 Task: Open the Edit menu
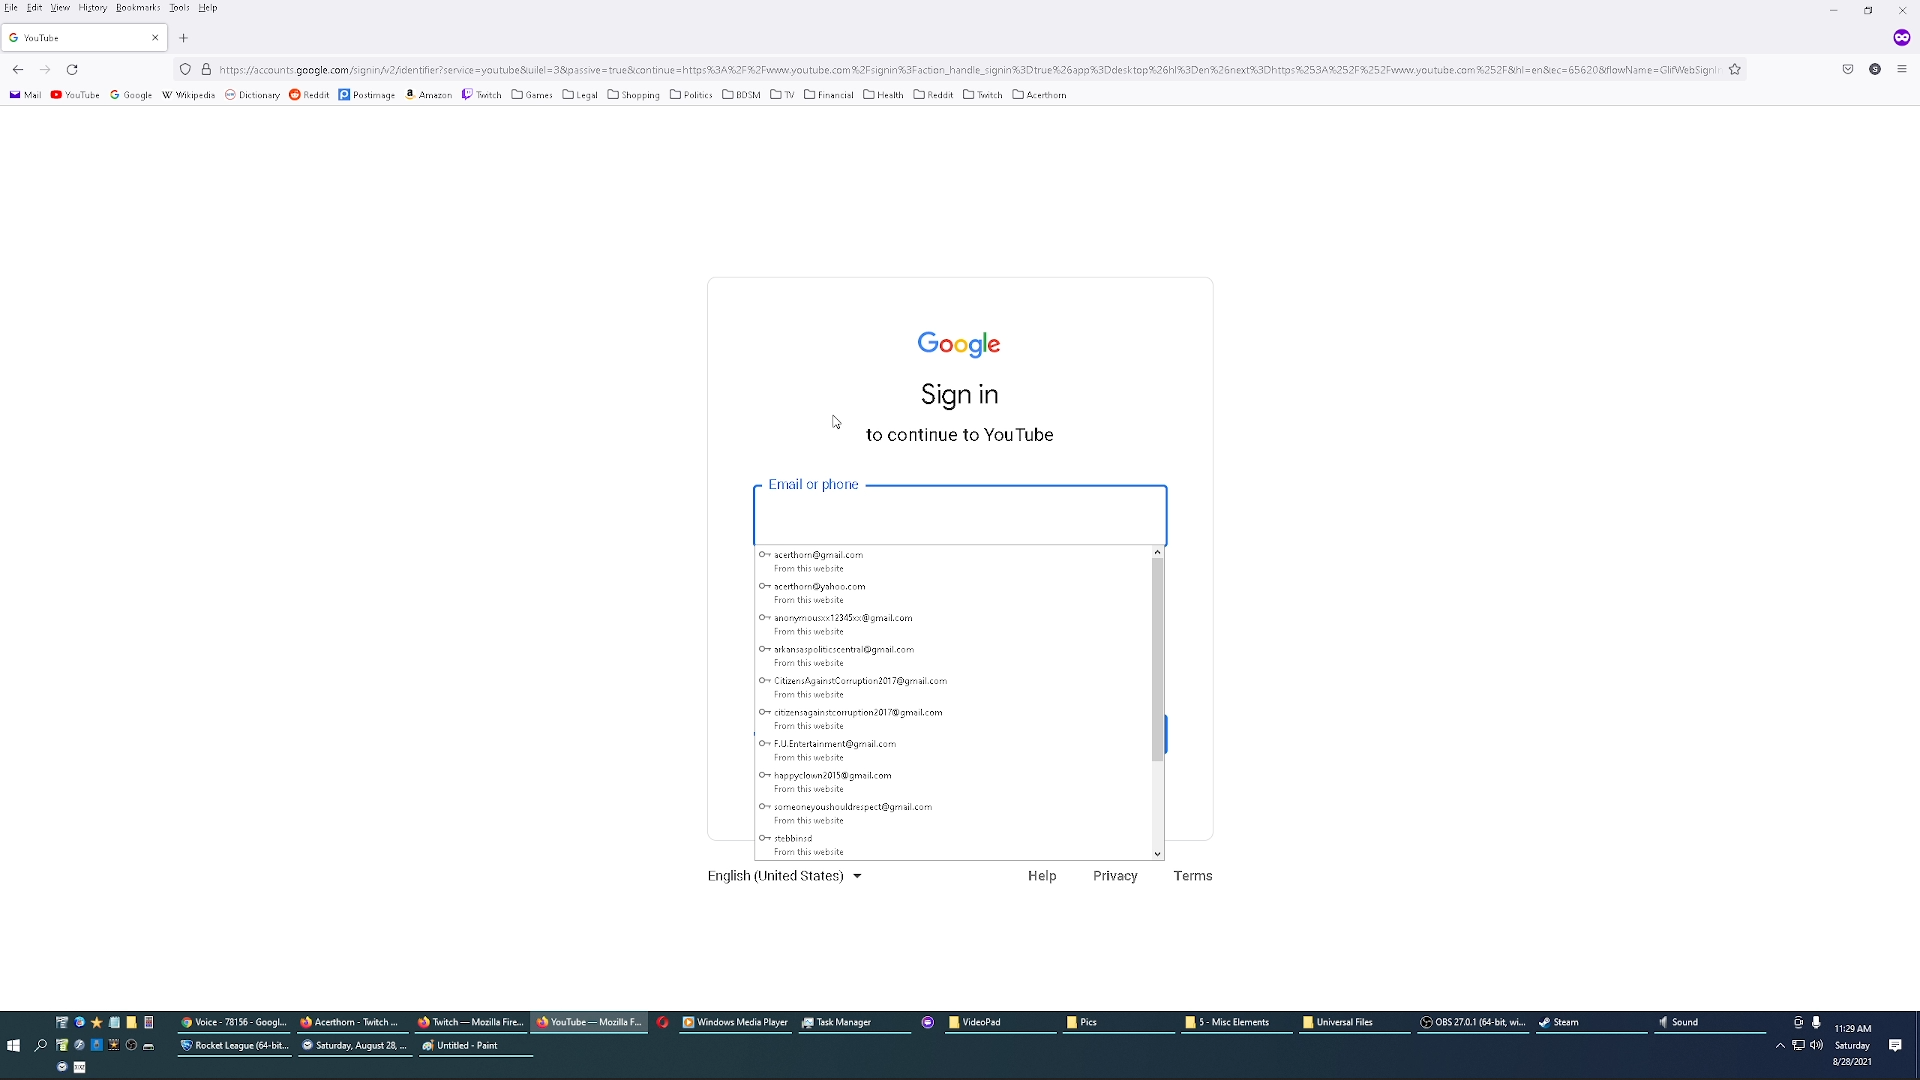[34, 8]
